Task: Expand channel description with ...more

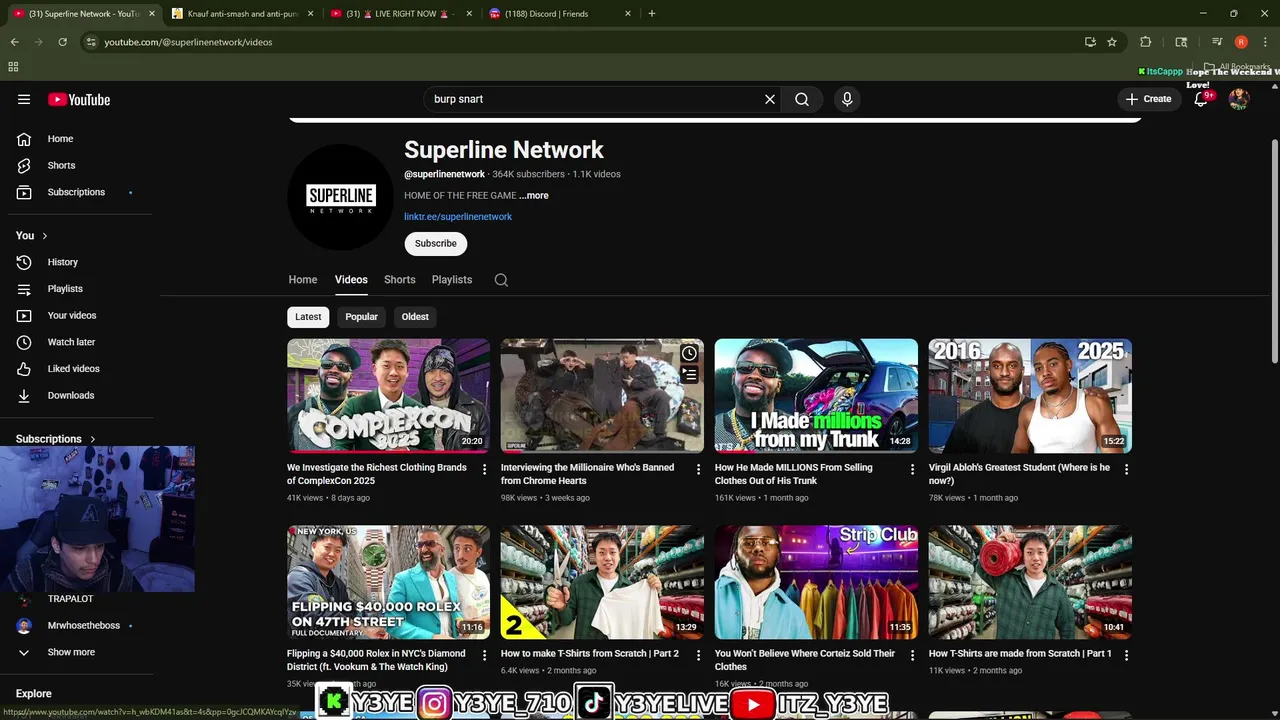Action: point(534,196)
